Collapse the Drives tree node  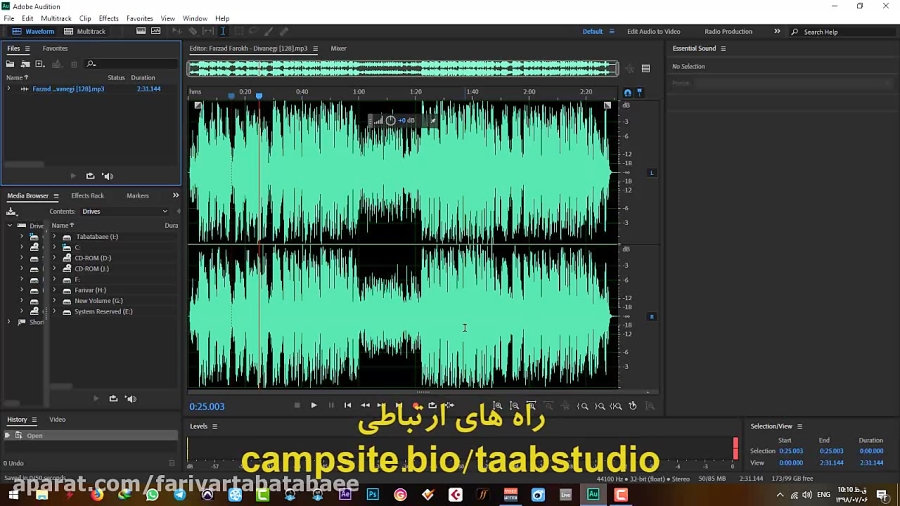click(10, 225)
